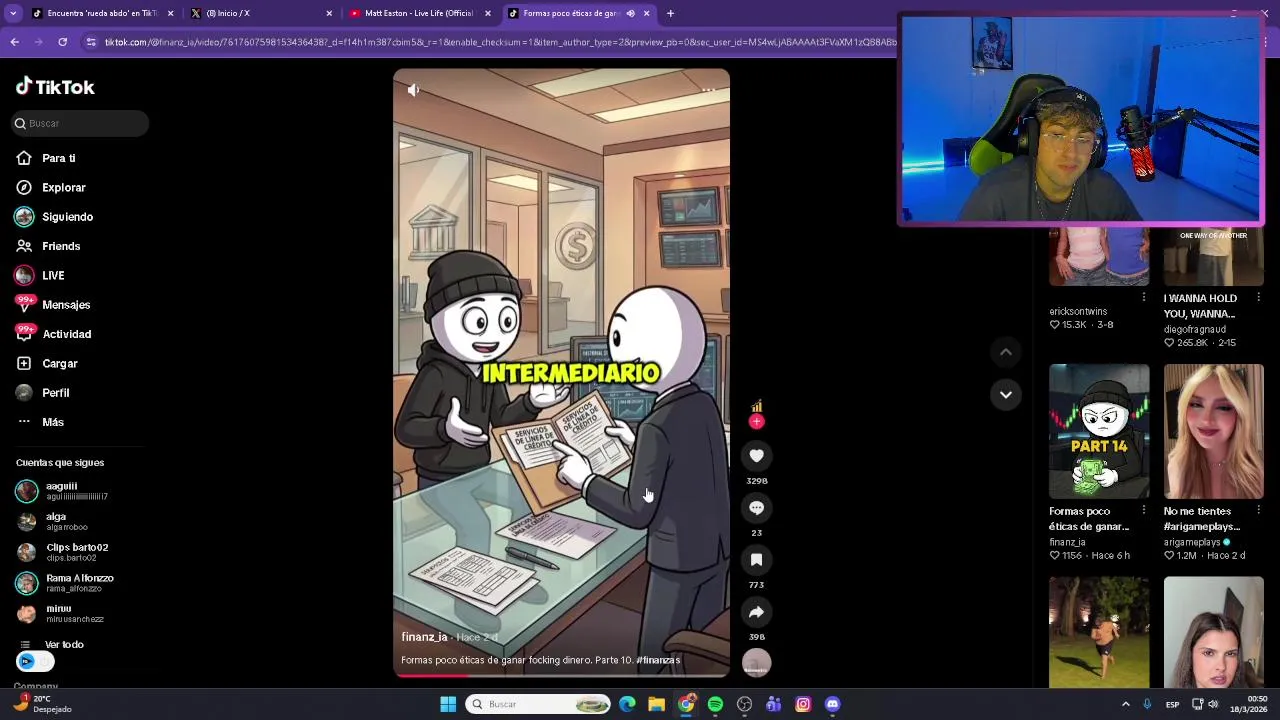The height and width of the screenshot is (720, 1280).
Task: Open the weather widget showing 20°C
Action: pyautogui.click(x=42, y=704)
